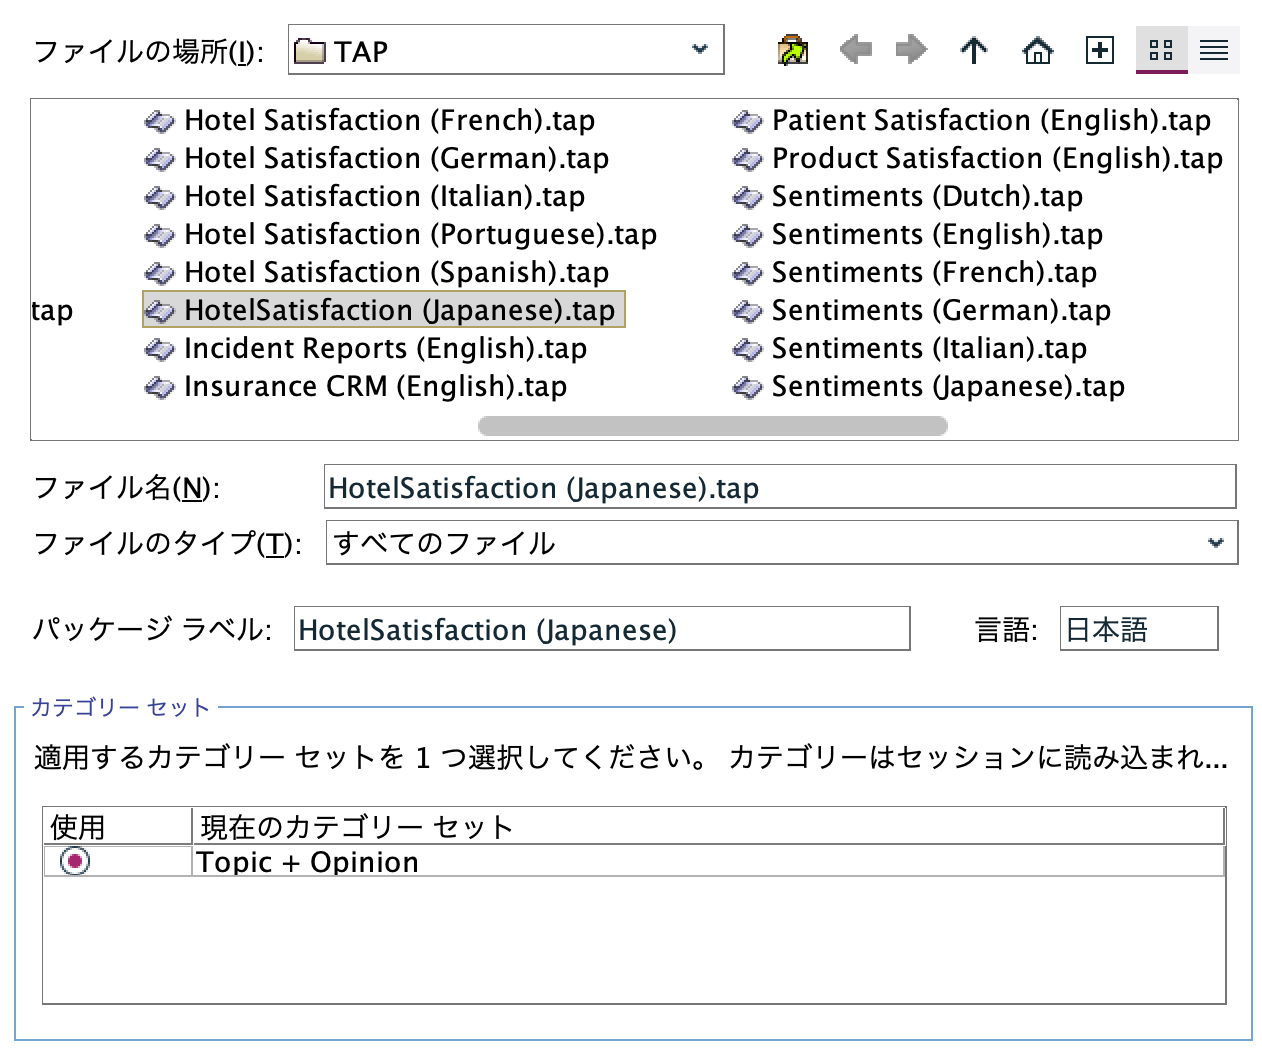Click the up one level arrow icon
The image size is (1262, 1058).
(973, 49)
